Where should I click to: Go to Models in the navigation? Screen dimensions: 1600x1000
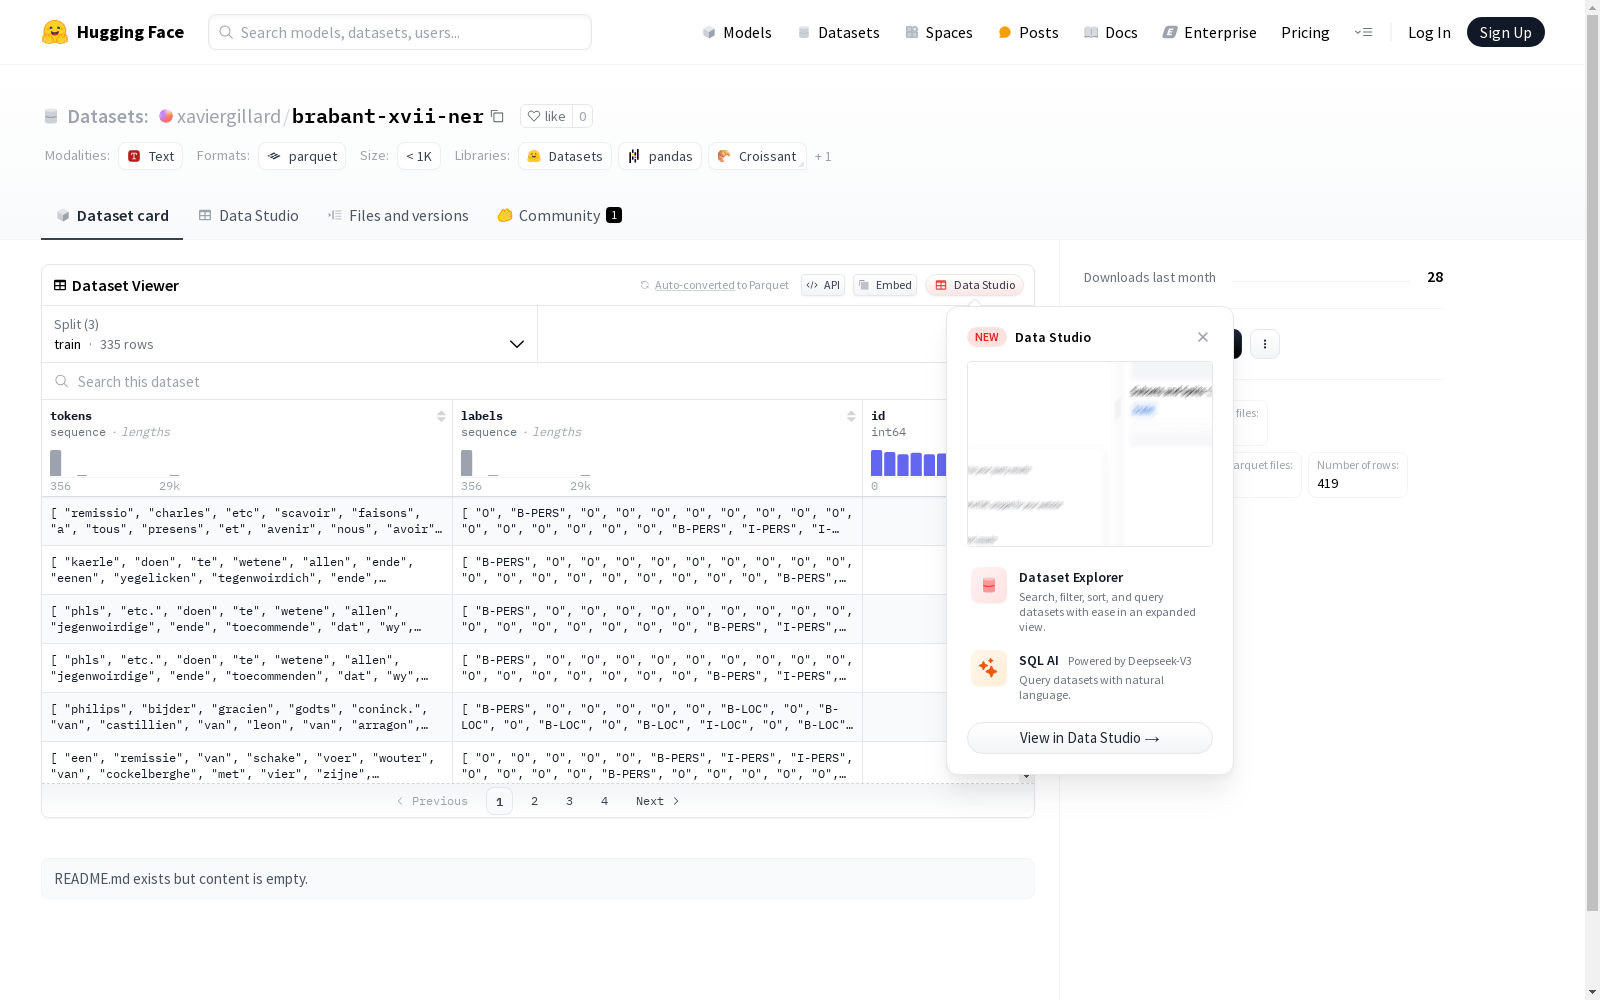tap(737, 32)
